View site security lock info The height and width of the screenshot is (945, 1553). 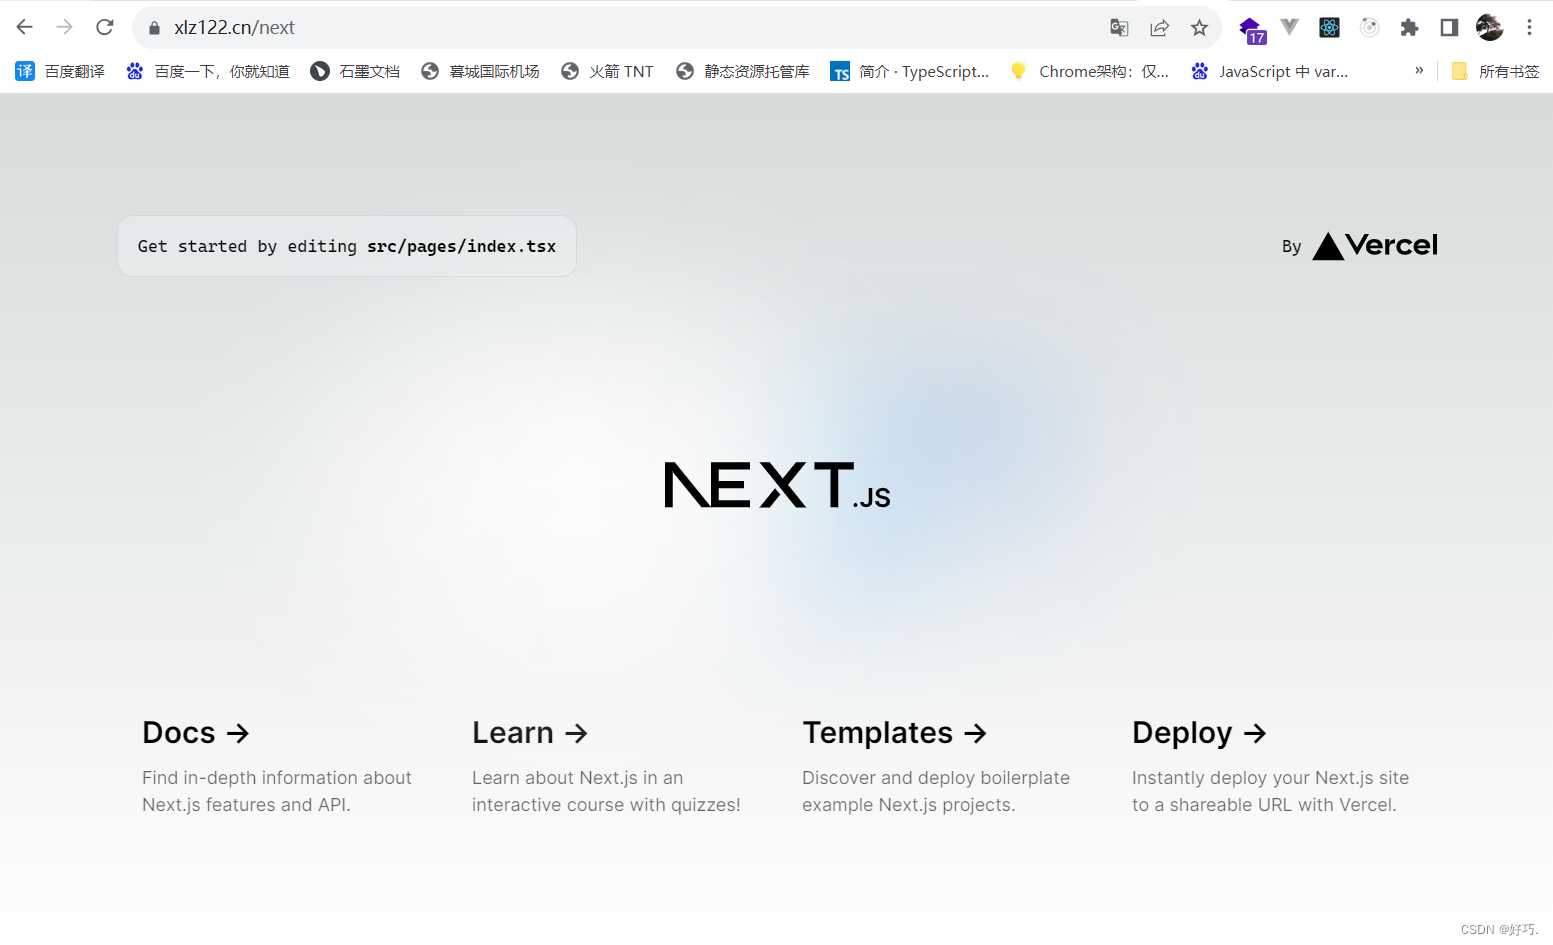154,28
